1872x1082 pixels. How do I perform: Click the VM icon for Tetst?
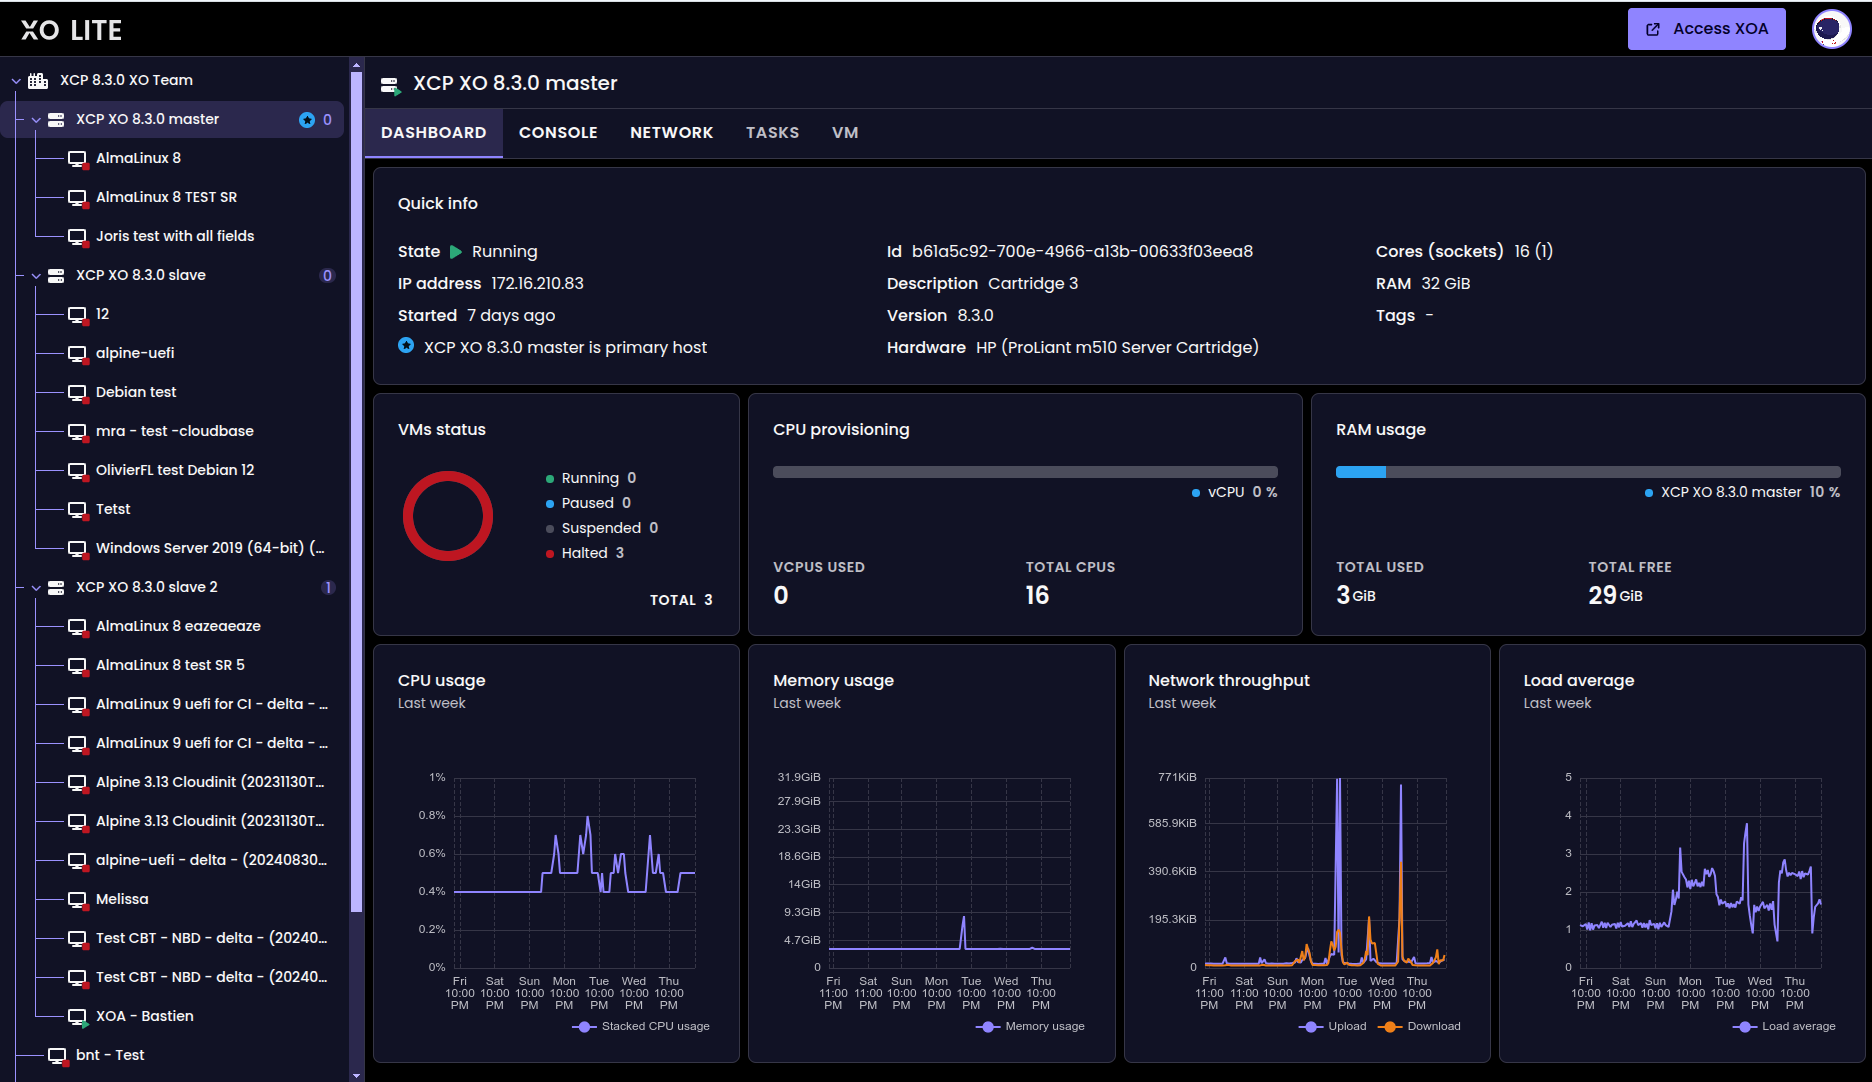click(x=77, y=510)
